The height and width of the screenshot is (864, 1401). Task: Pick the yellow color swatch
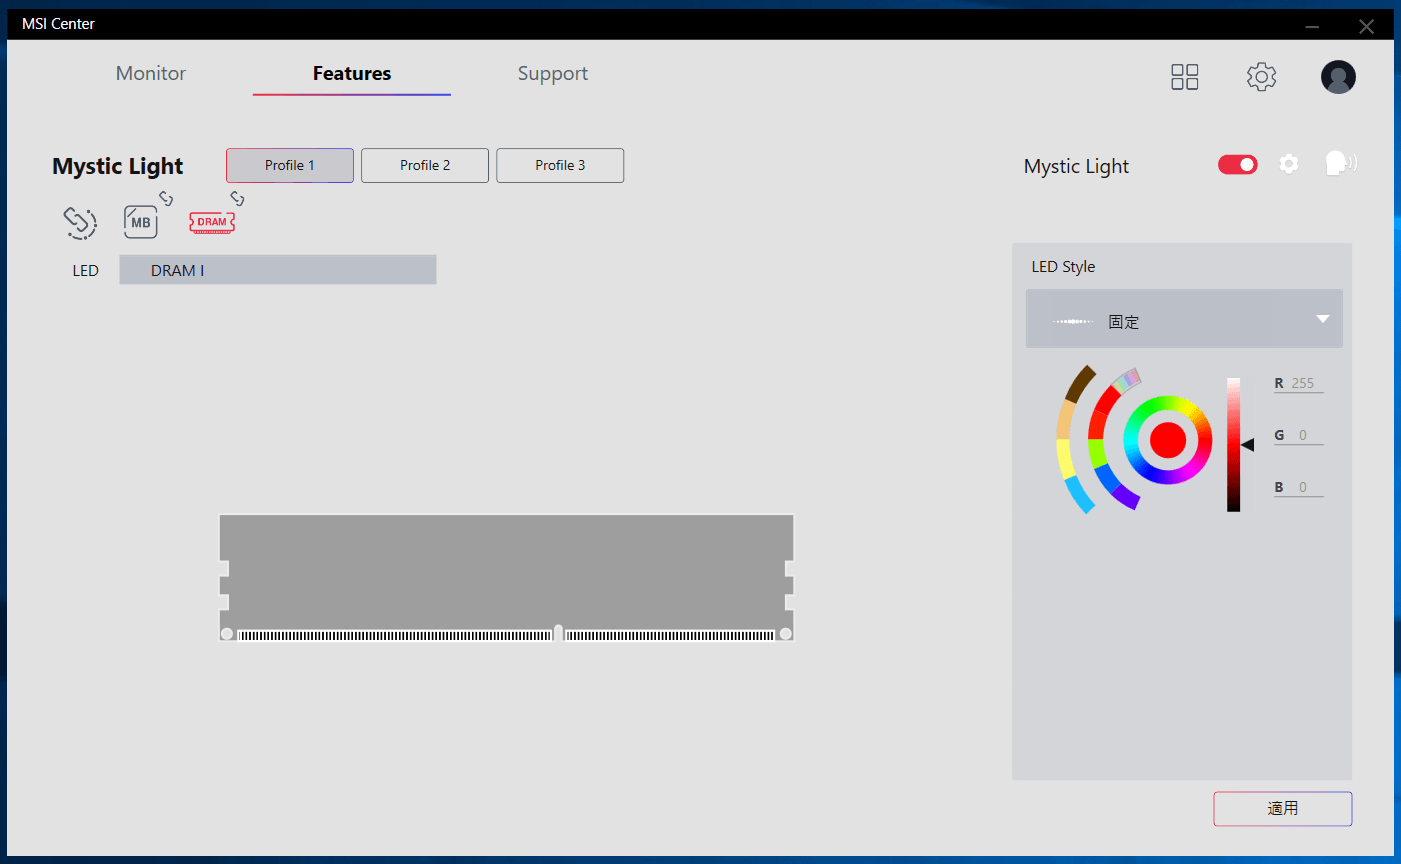pos(1065,458)
